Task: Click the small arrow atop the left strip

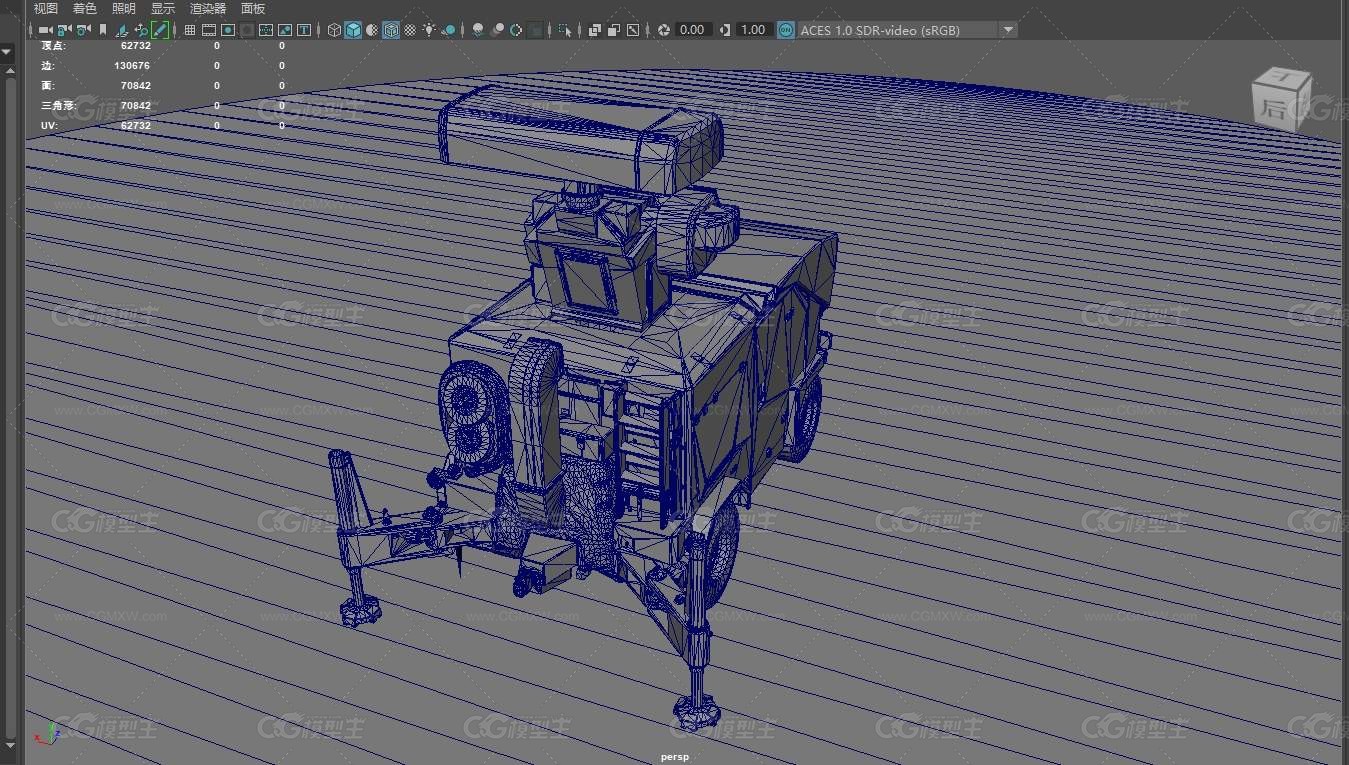Action: point(7,51)
